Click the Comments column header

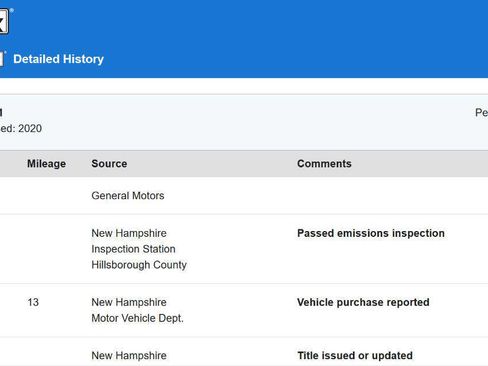324,164
